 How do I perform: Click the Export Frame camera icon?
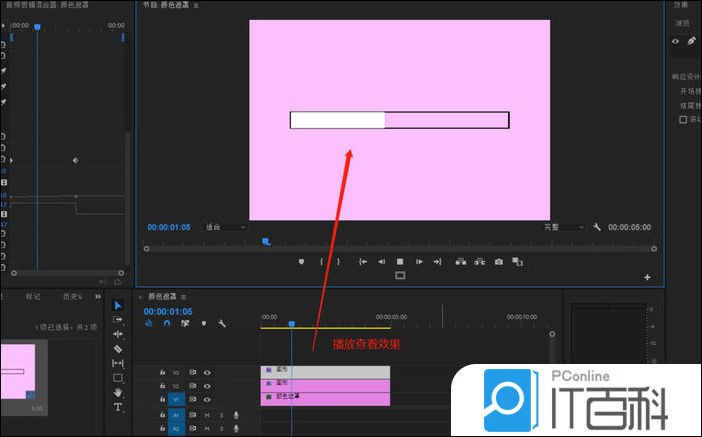(498, 261)
